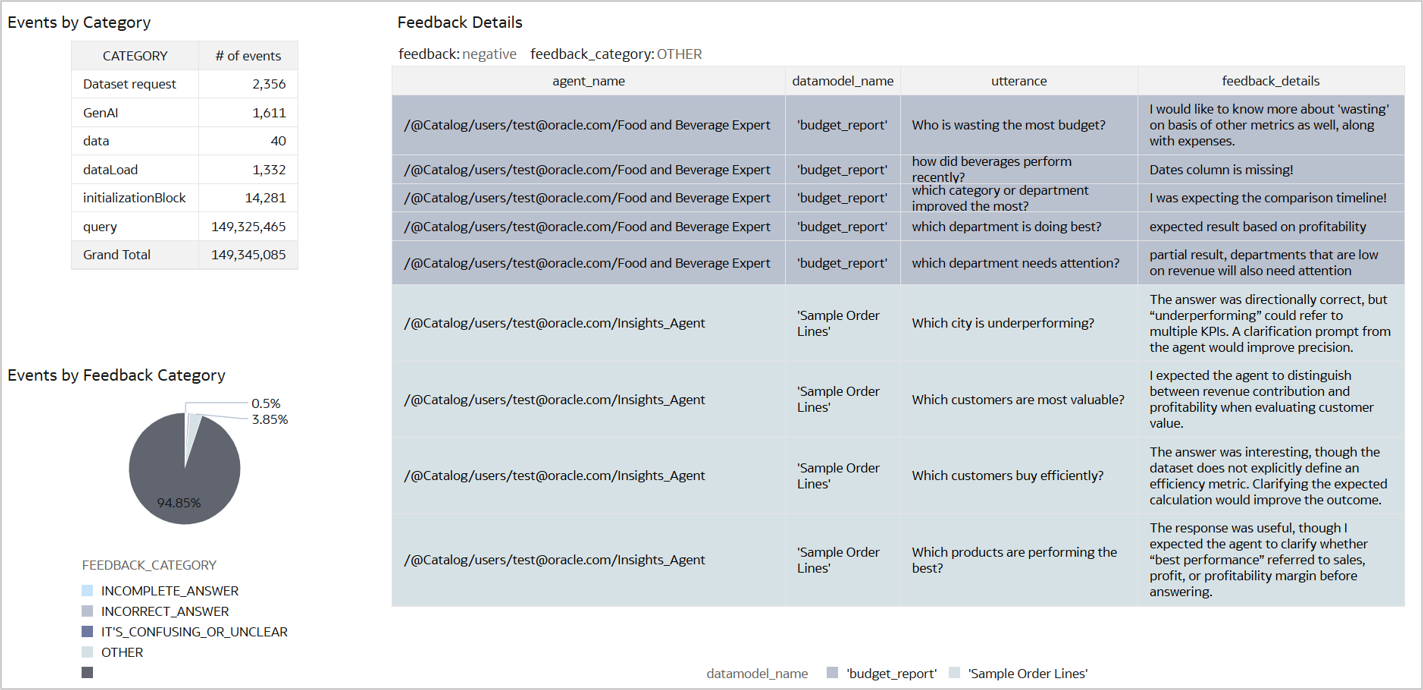
Task: Click the dataLoad category cell
Action: (x=135, y=170)
